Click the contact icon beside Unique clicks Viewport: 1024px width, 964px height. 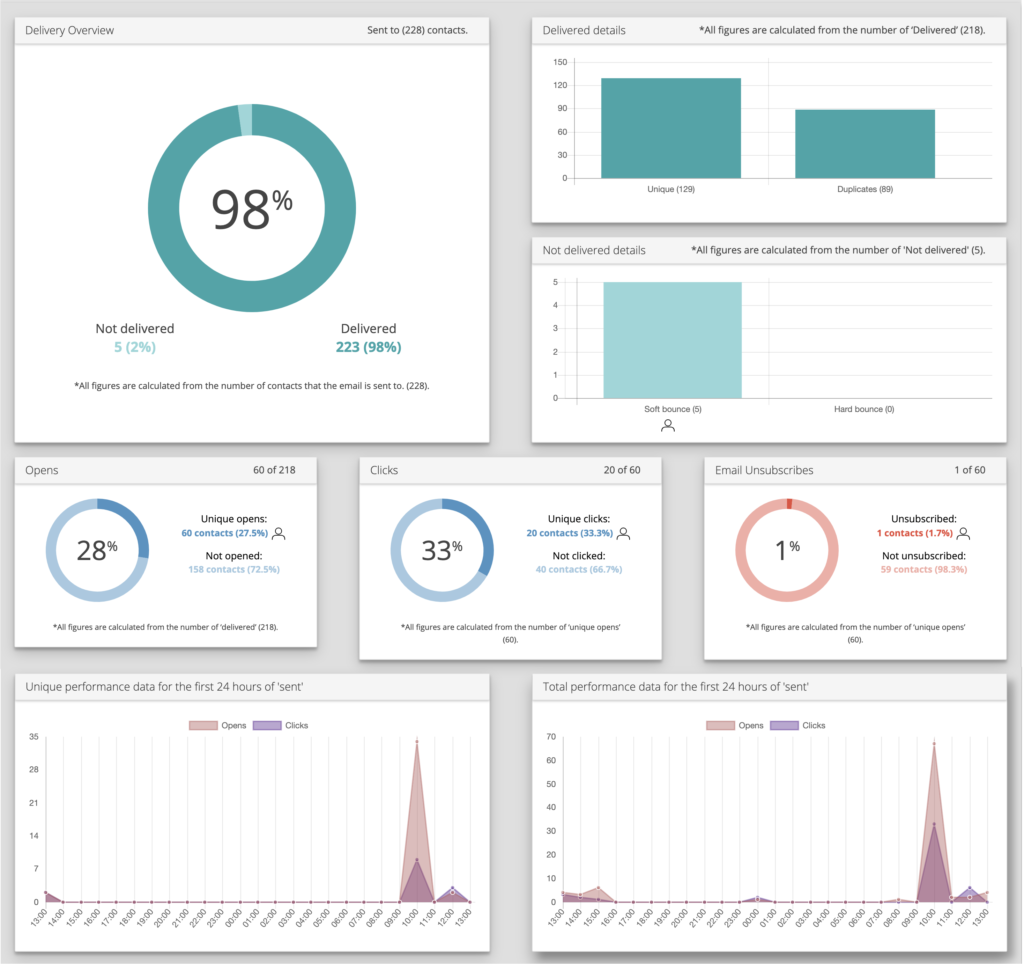tap(624, 534)
